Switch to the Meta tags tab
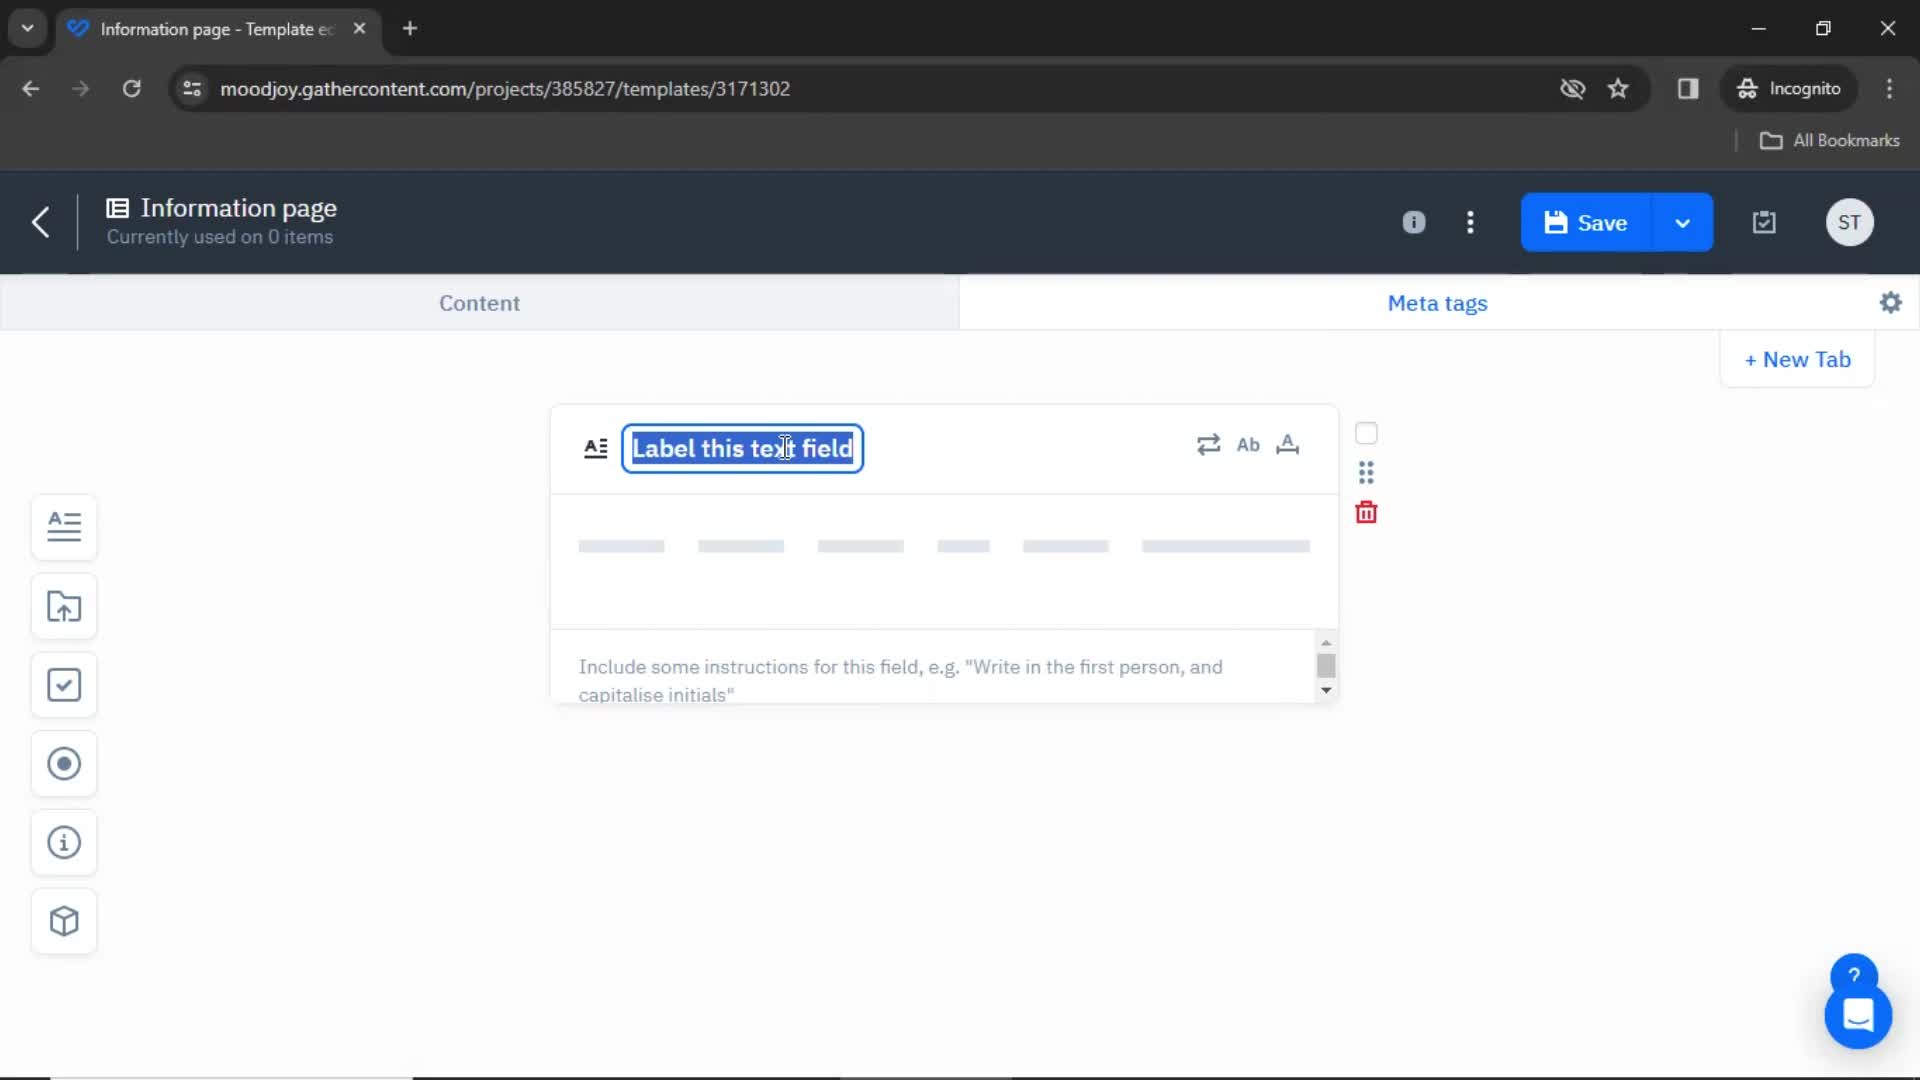The height and width of the screenshot is (1080, 1920). point(1437,303)
